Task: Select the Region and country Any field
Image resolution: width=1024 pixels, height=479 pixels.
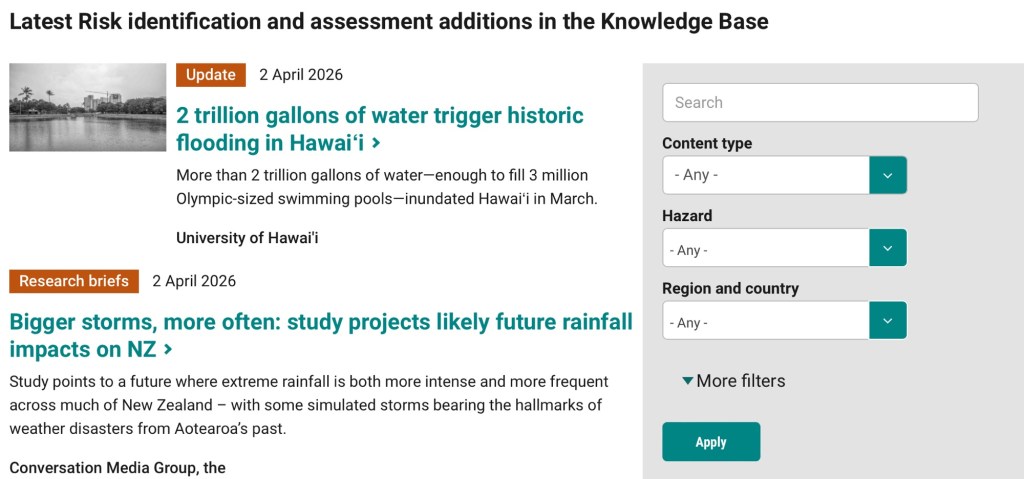Action: [x=765, y=321]
